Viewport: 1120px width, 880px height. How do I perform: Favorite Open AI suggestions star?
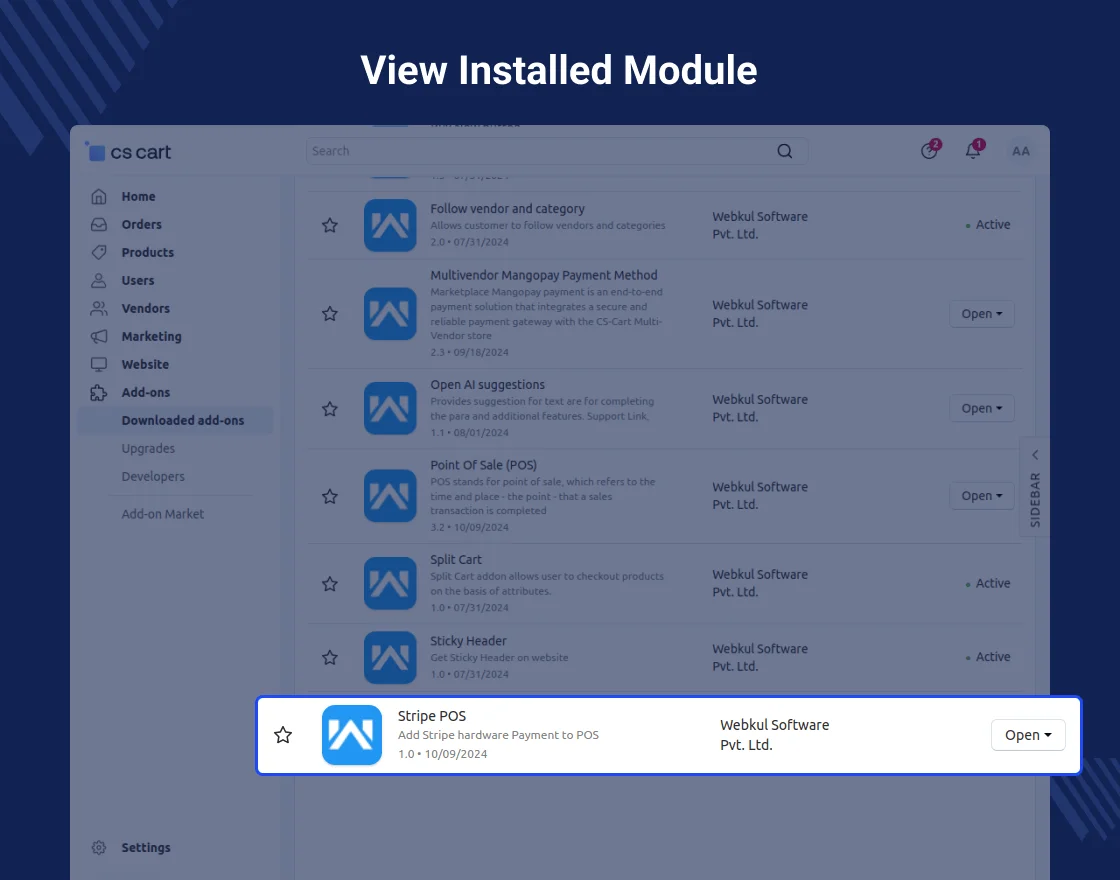click(x=329, y=409)
